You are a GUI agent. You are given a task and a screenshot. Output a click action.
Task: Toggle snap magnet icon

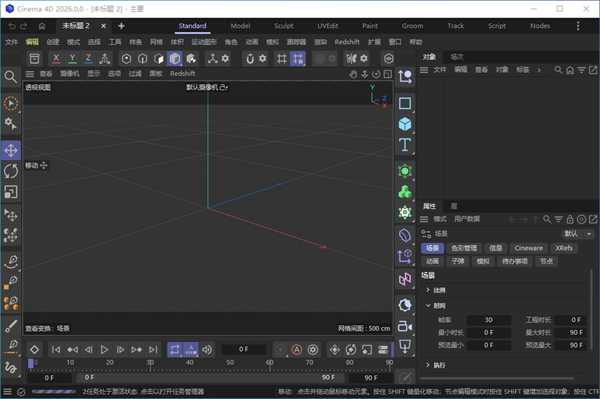pos(250,59)
